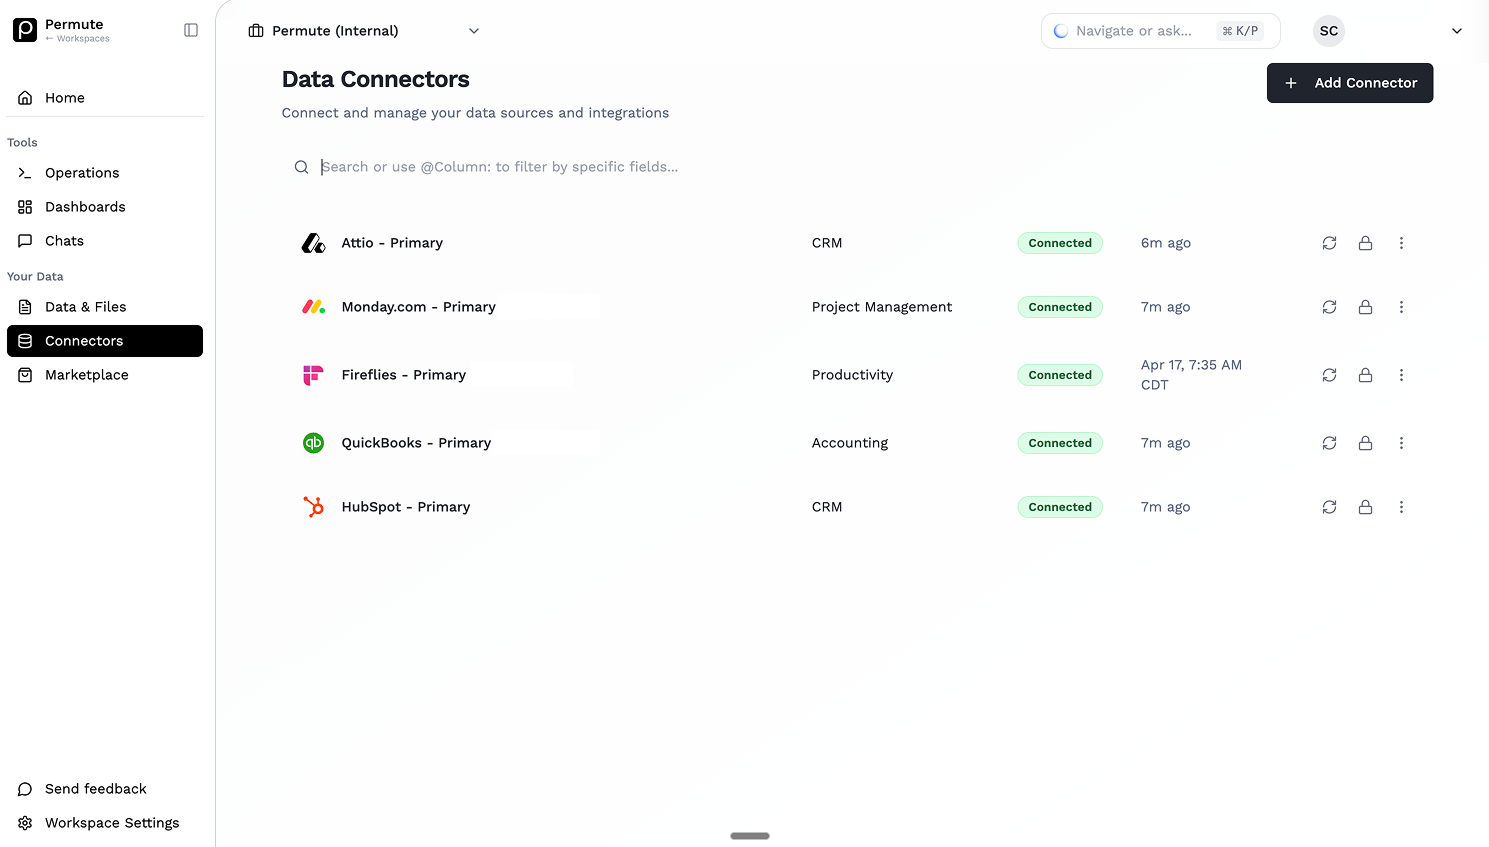Viewport: 1489px width, 847px height.
Task: Refresh the QuickBooks connector
Action: 1329,442
